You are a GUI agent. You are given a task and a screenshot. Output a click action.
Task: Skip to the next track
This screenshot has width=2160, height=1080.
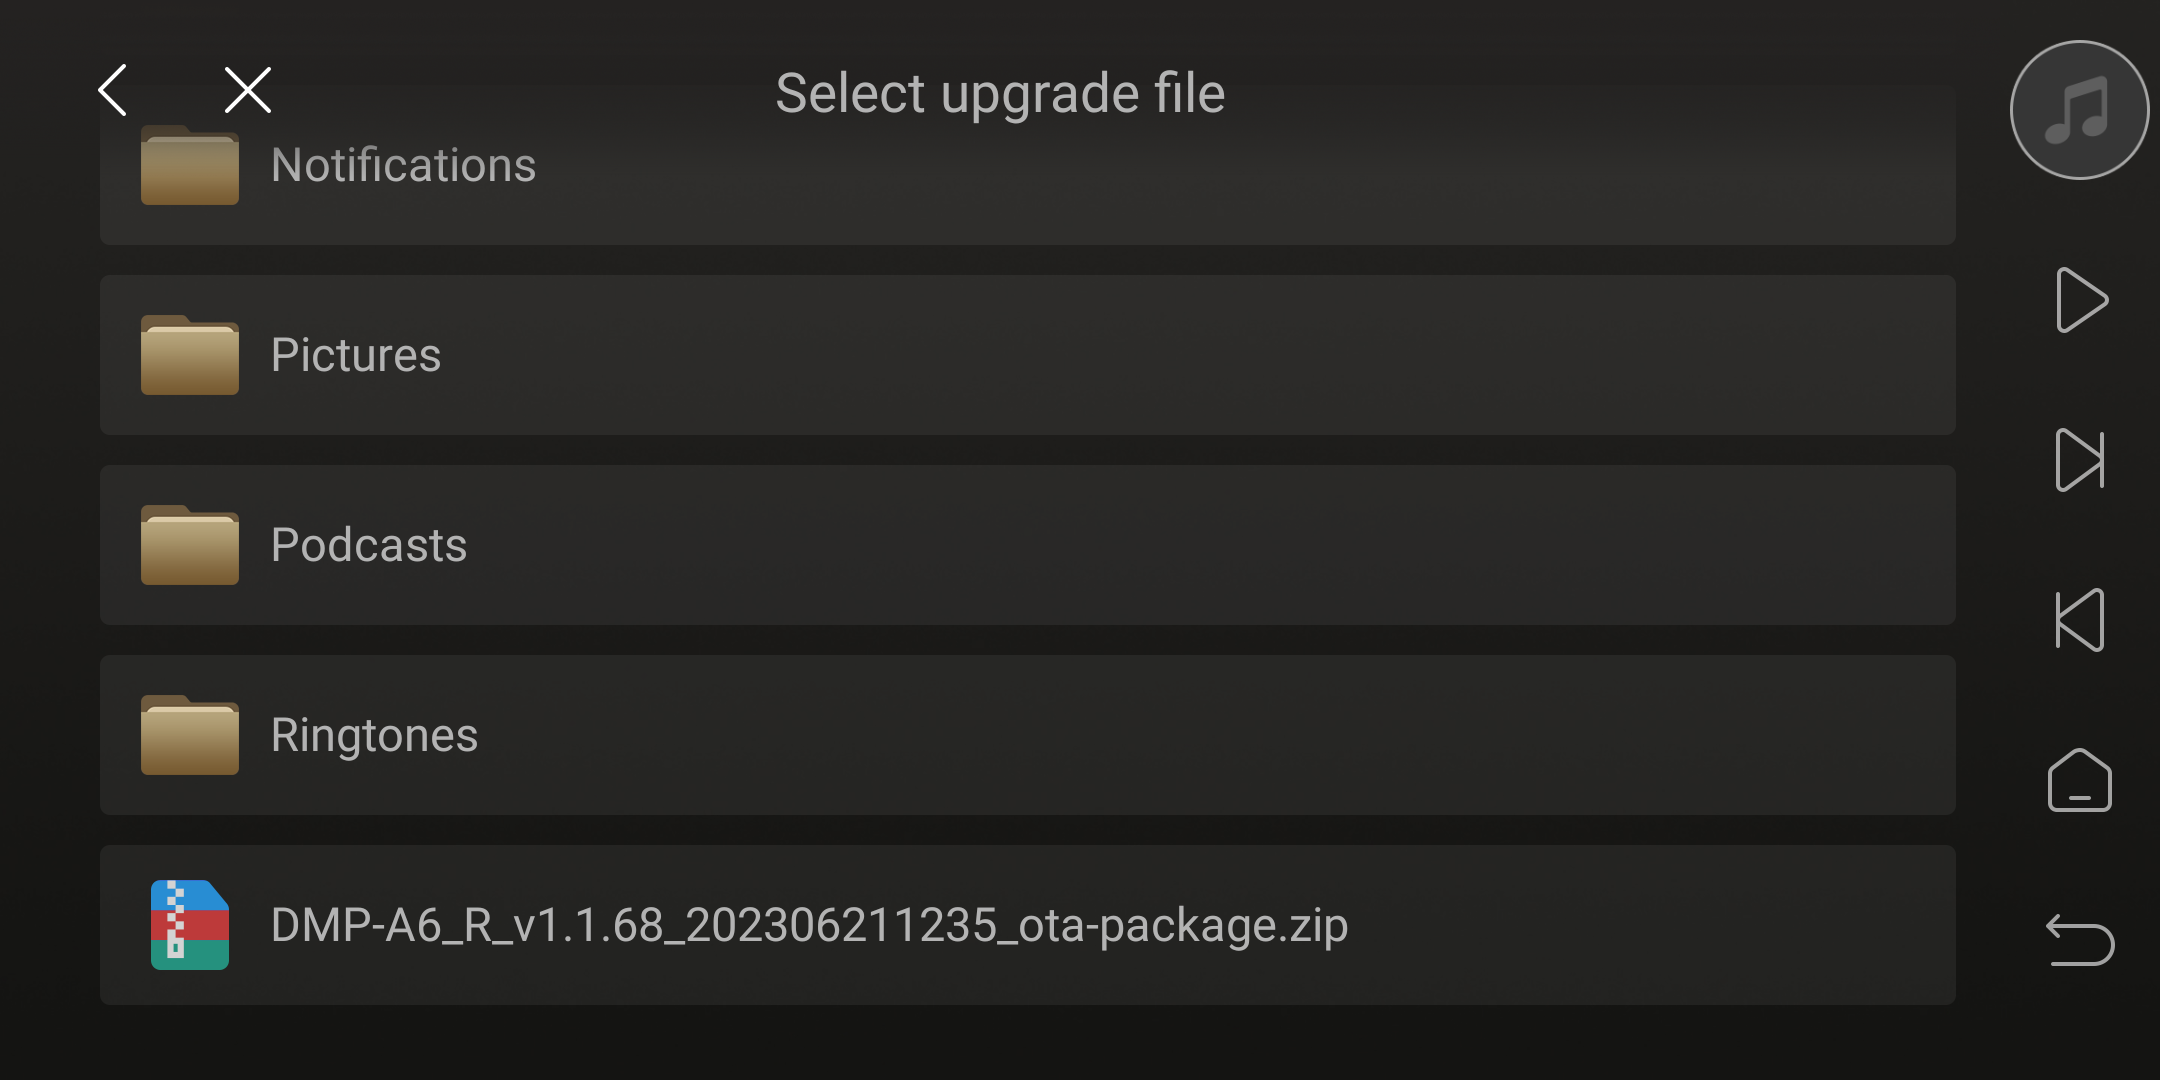tap(2080, 460)
